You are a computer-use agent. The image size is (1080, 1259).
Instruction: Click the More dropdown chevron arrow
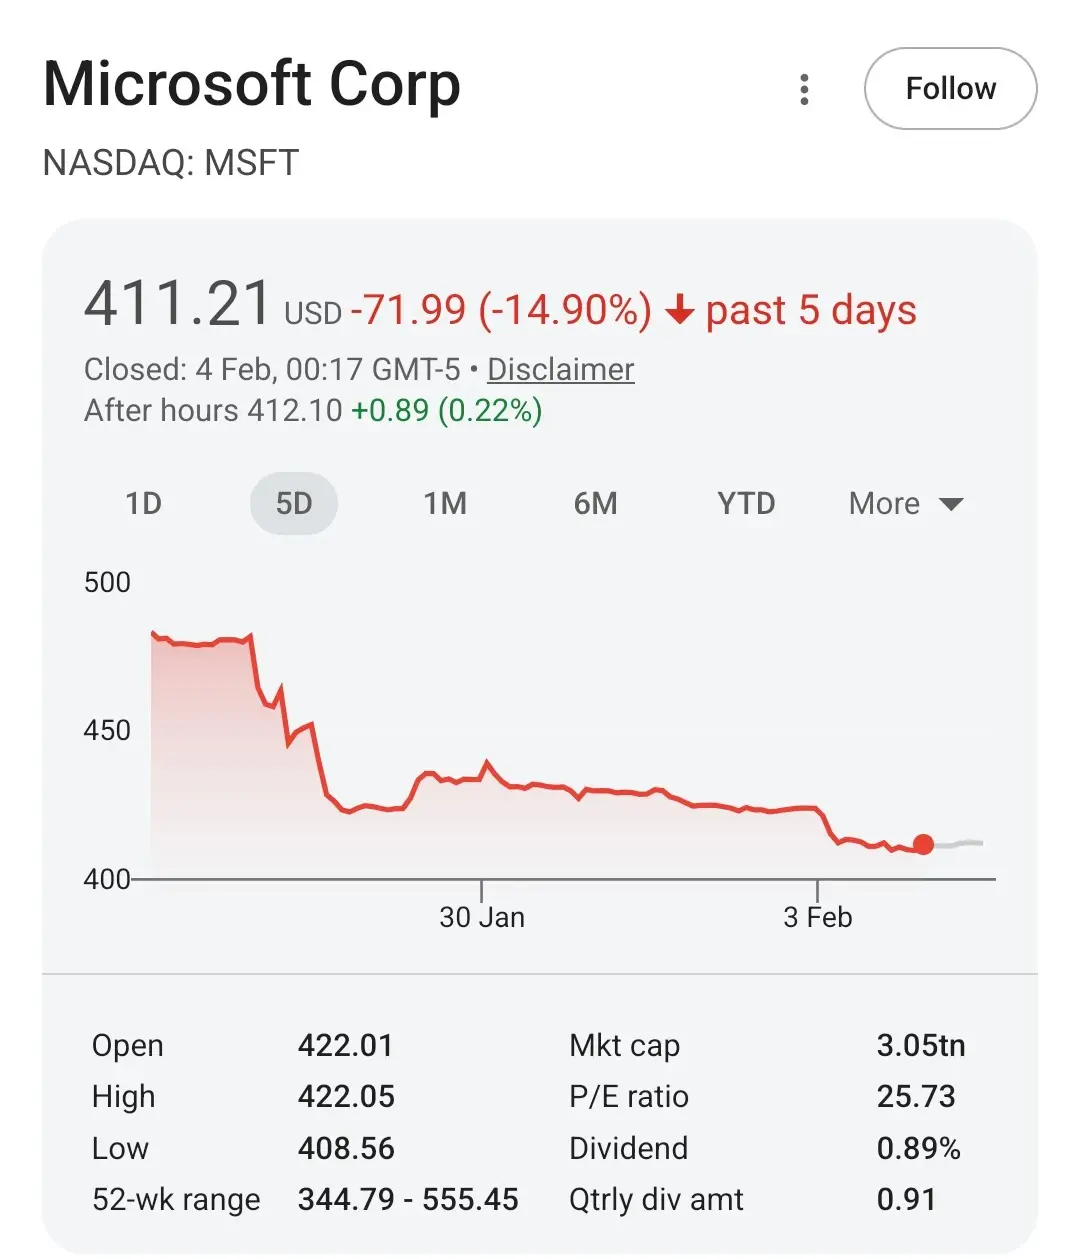(951, 504)
